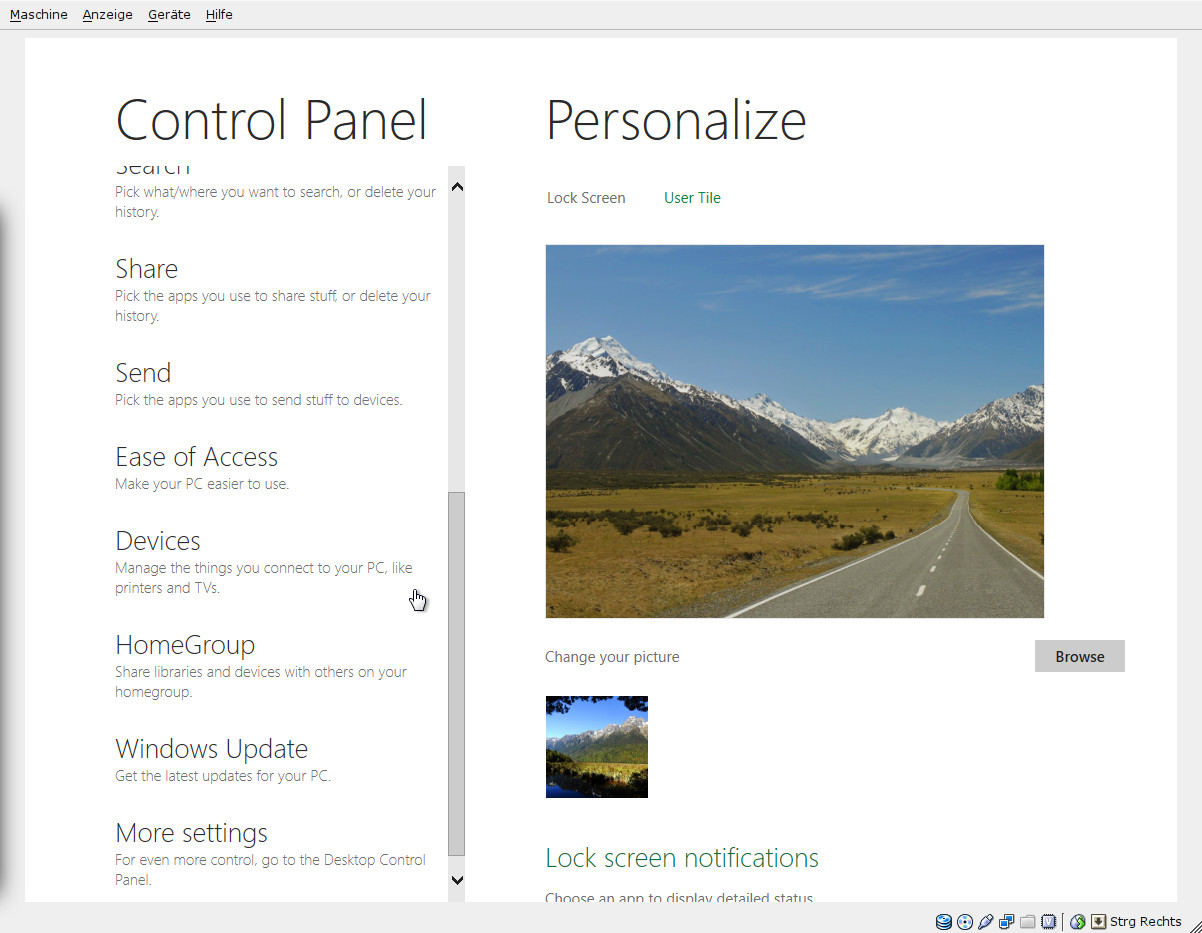This screenshot has height=933, width=1202.
Task: Select the small lake picture thumbnail
Action: tap(597, 747)
